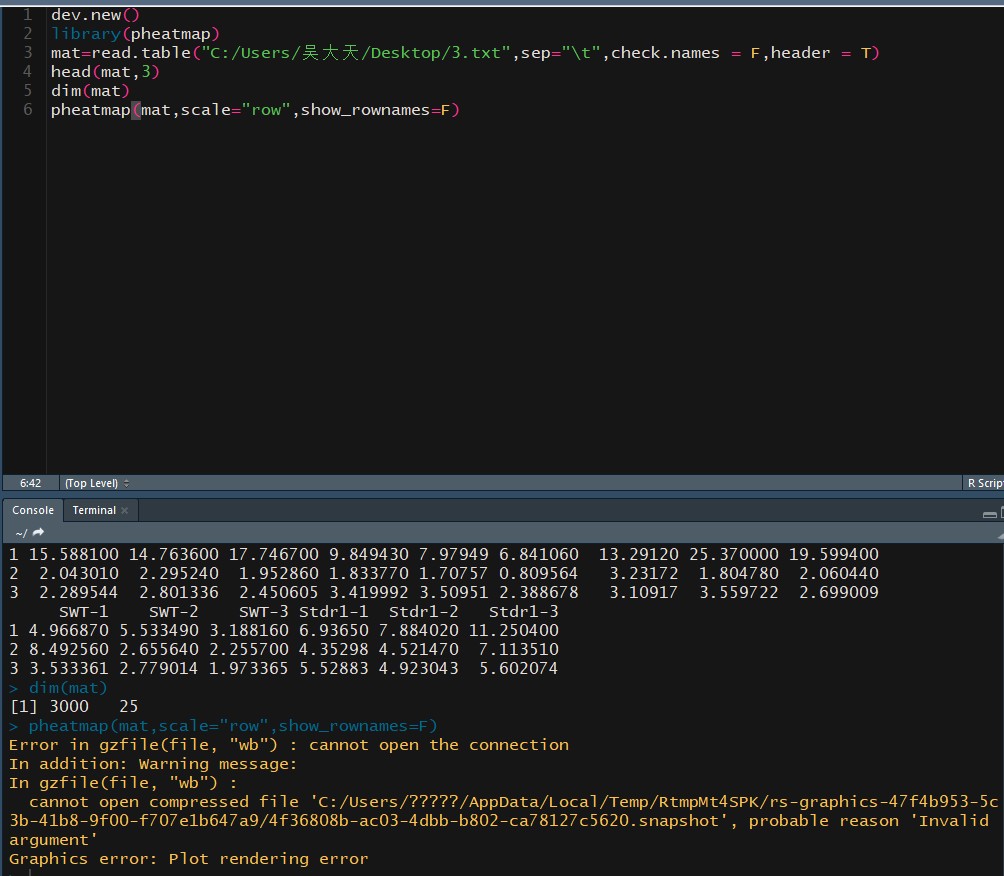Select line number 3 in the gutter
The width and height of the screenshot is (1004, 876).
27,53
